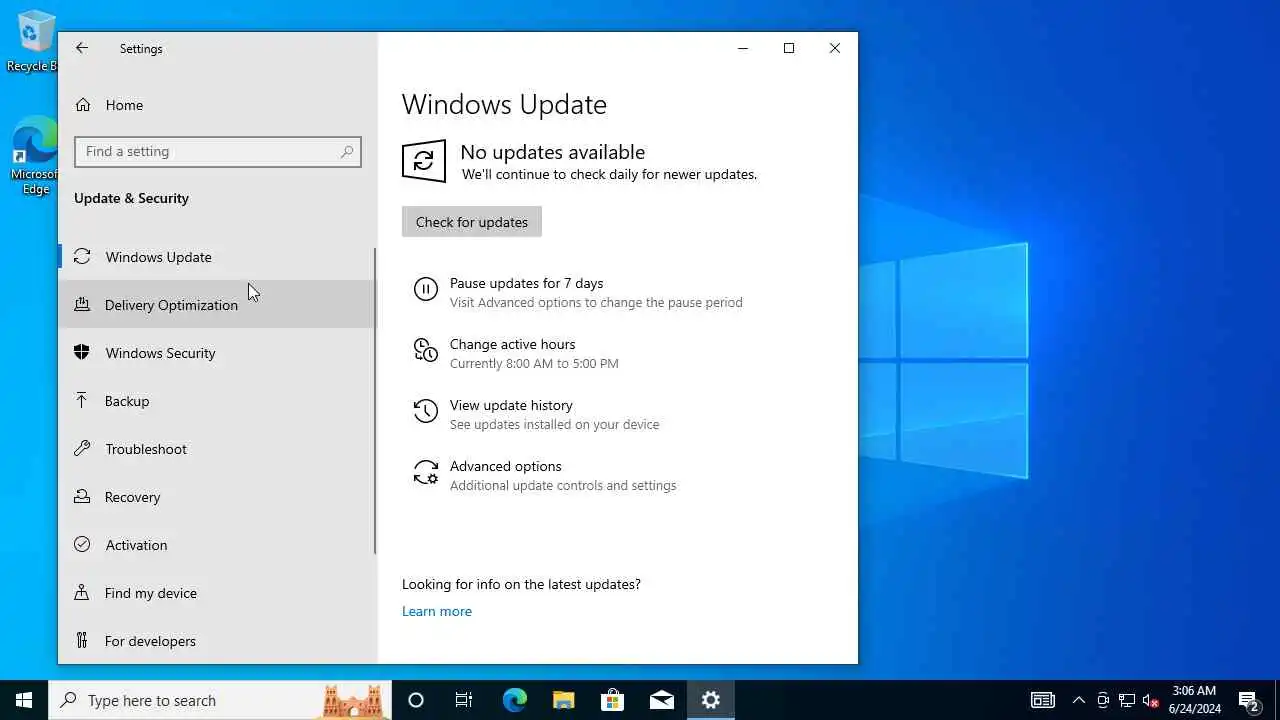1280x720 pixels.
Task: Click the Home icon in Settings sidebar
Action: pyautogui.click(x=83, y=105)
